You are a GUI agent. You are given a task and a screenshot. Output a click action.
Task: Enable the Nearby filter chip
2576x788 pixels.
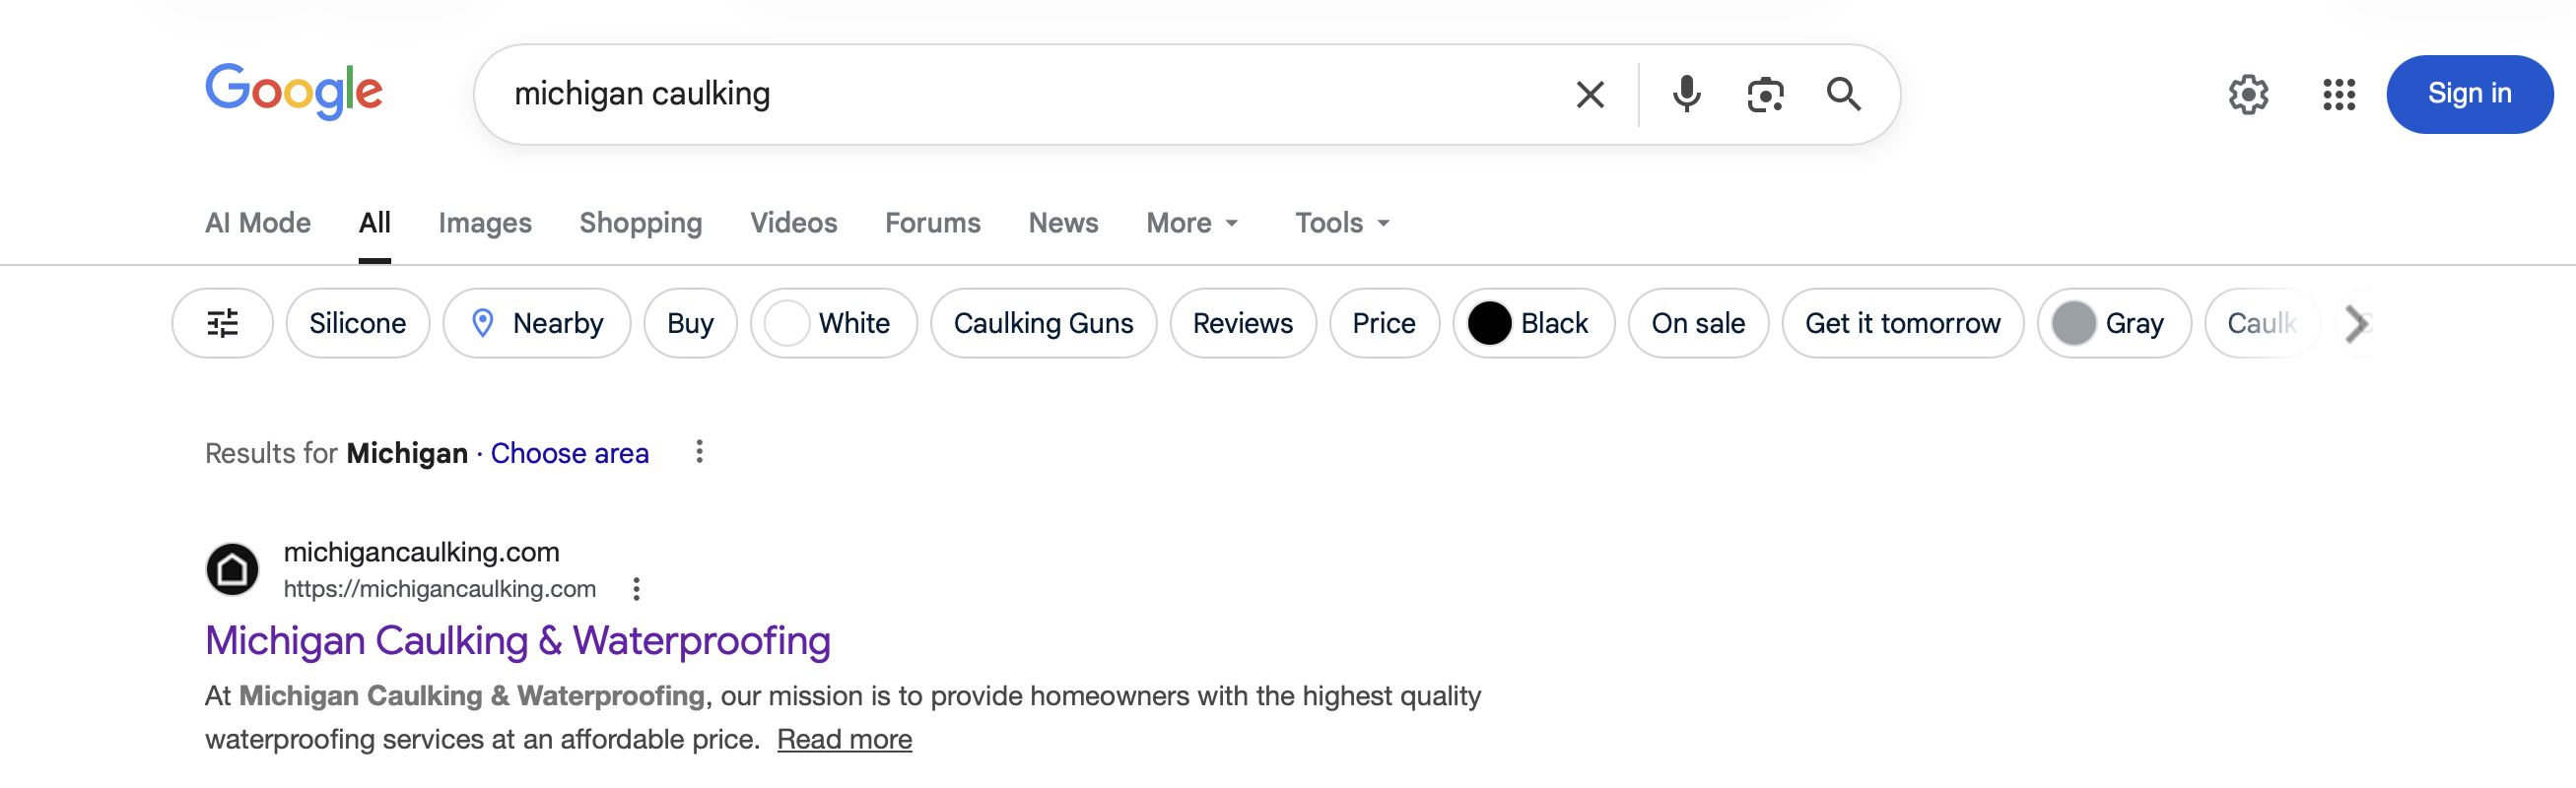pyautogui.click(x=537, y=323)
